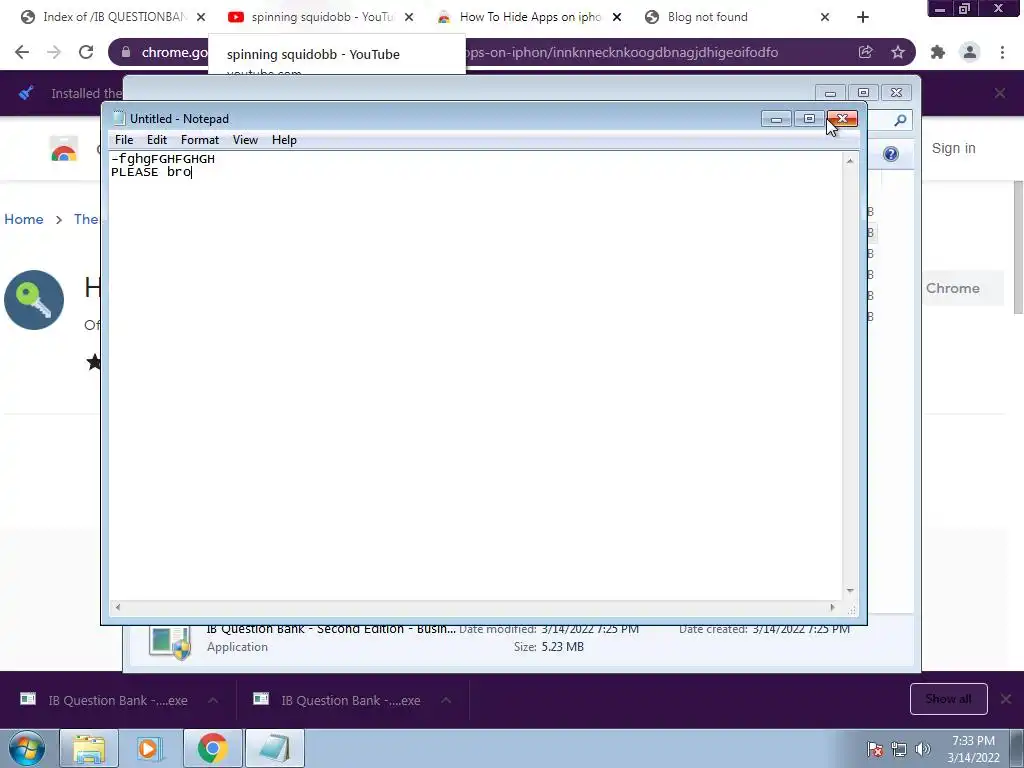The width and height of the screenshot is (1024, 768).
Task: Close the Explorer window behind Notepad
Action: point(897,93)
